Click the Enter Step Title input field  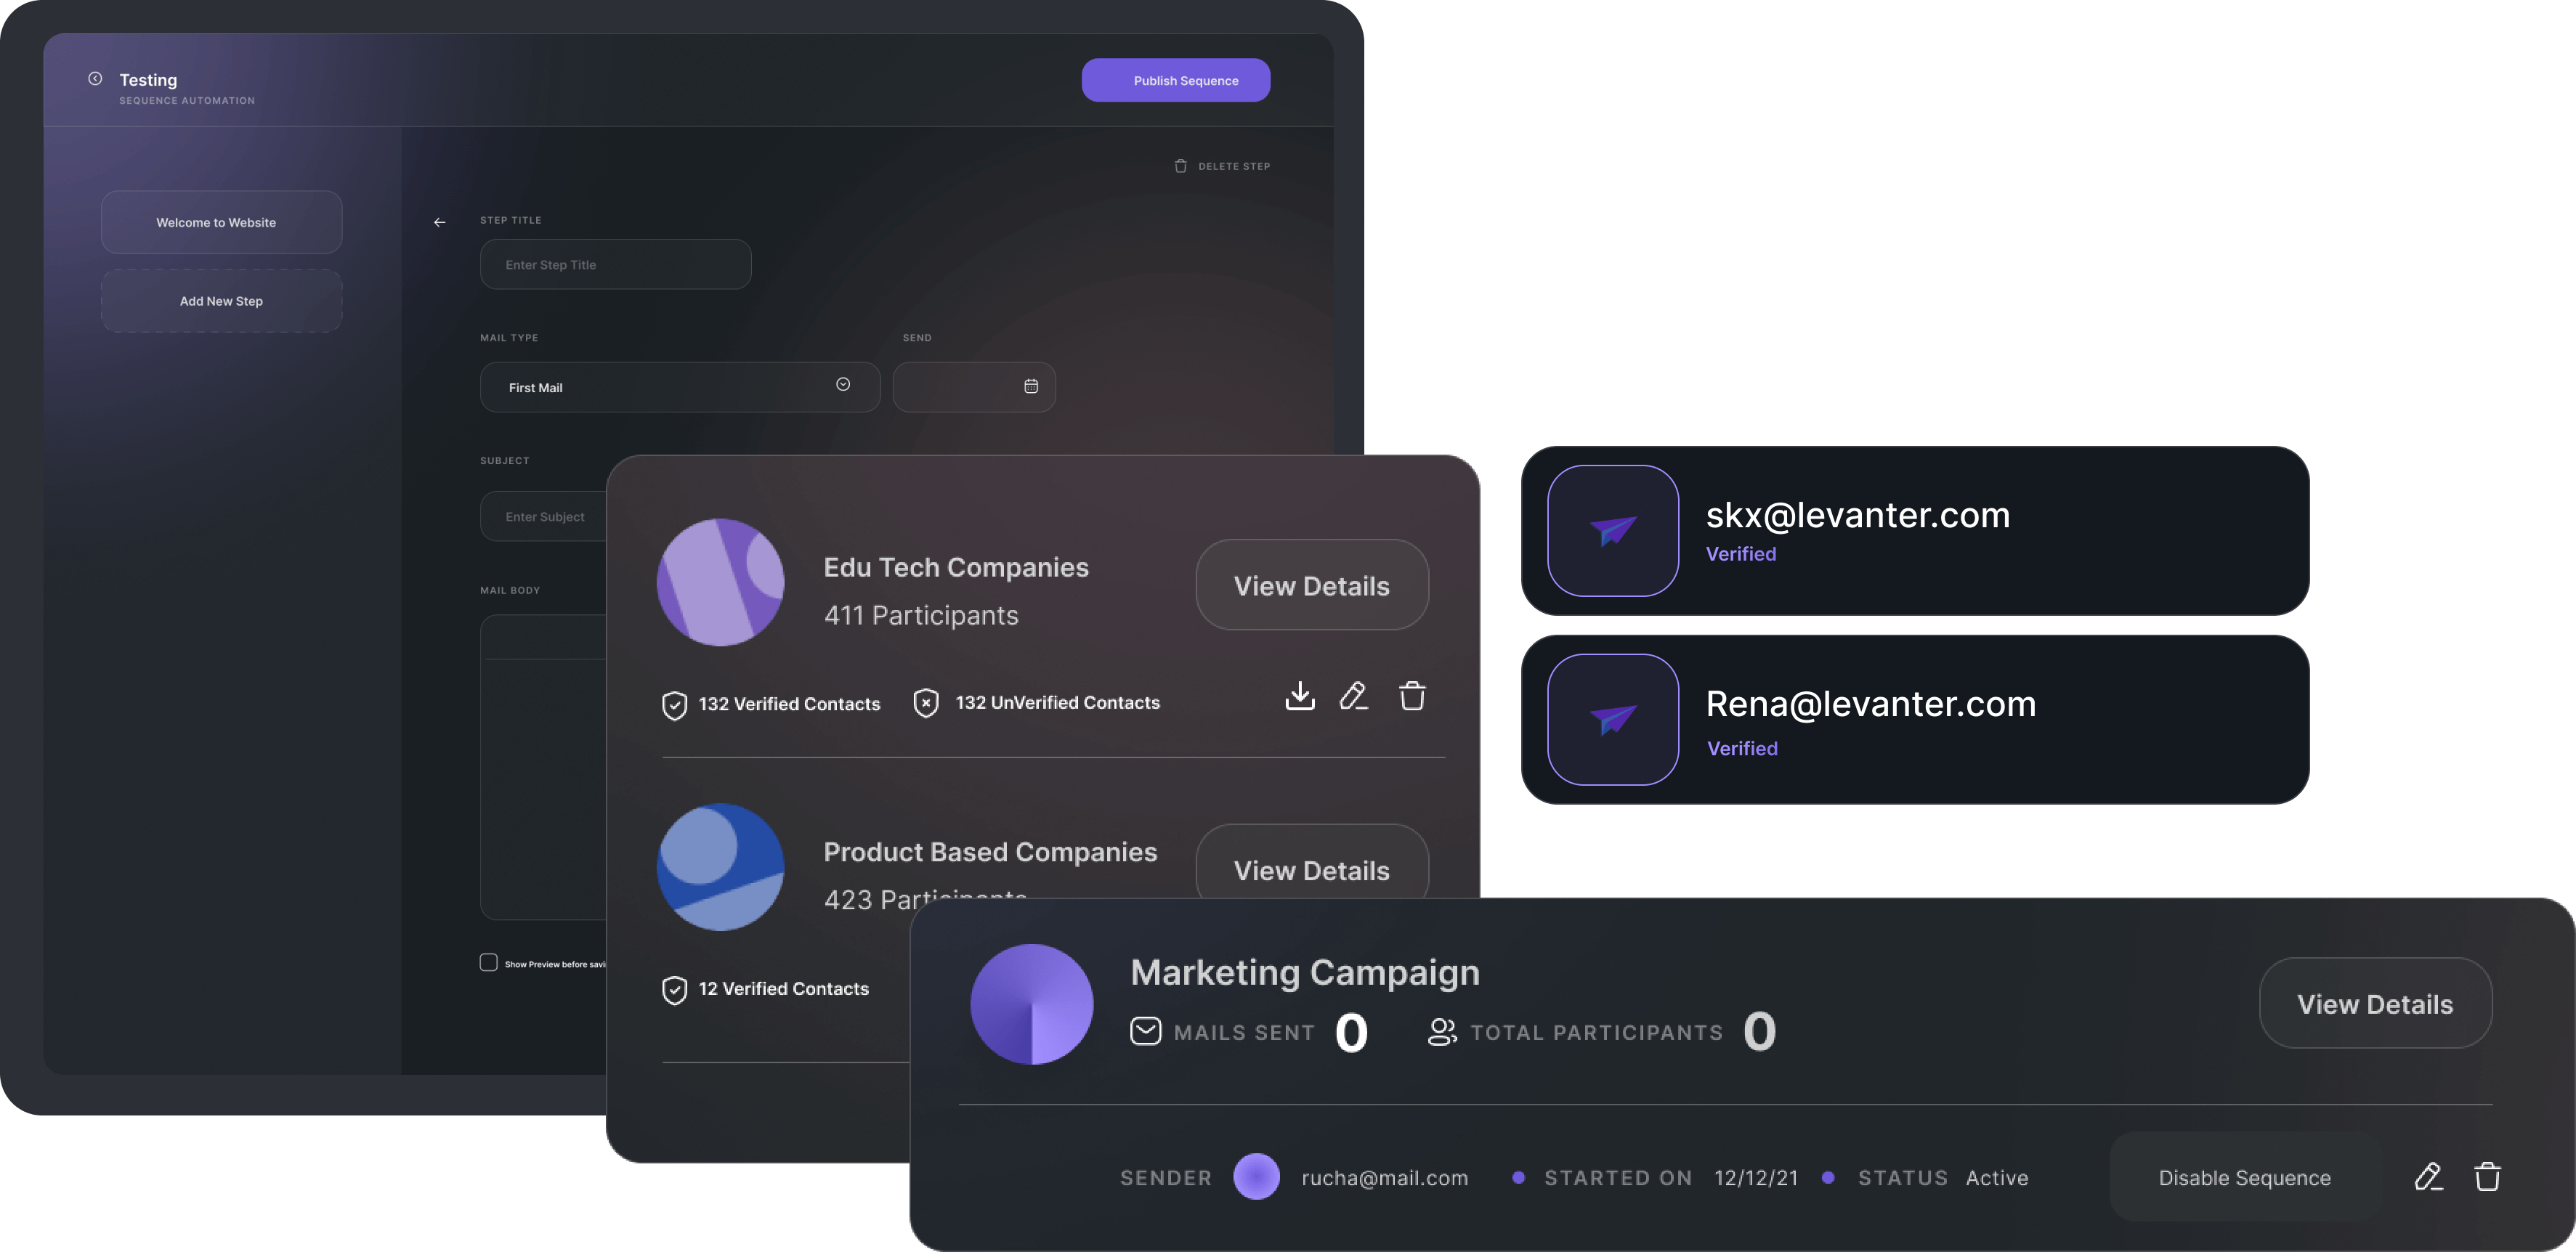[x=615, y=263]
